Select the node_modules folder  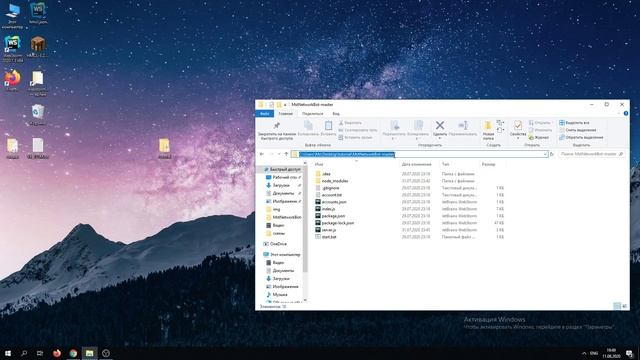click(331, 181)
